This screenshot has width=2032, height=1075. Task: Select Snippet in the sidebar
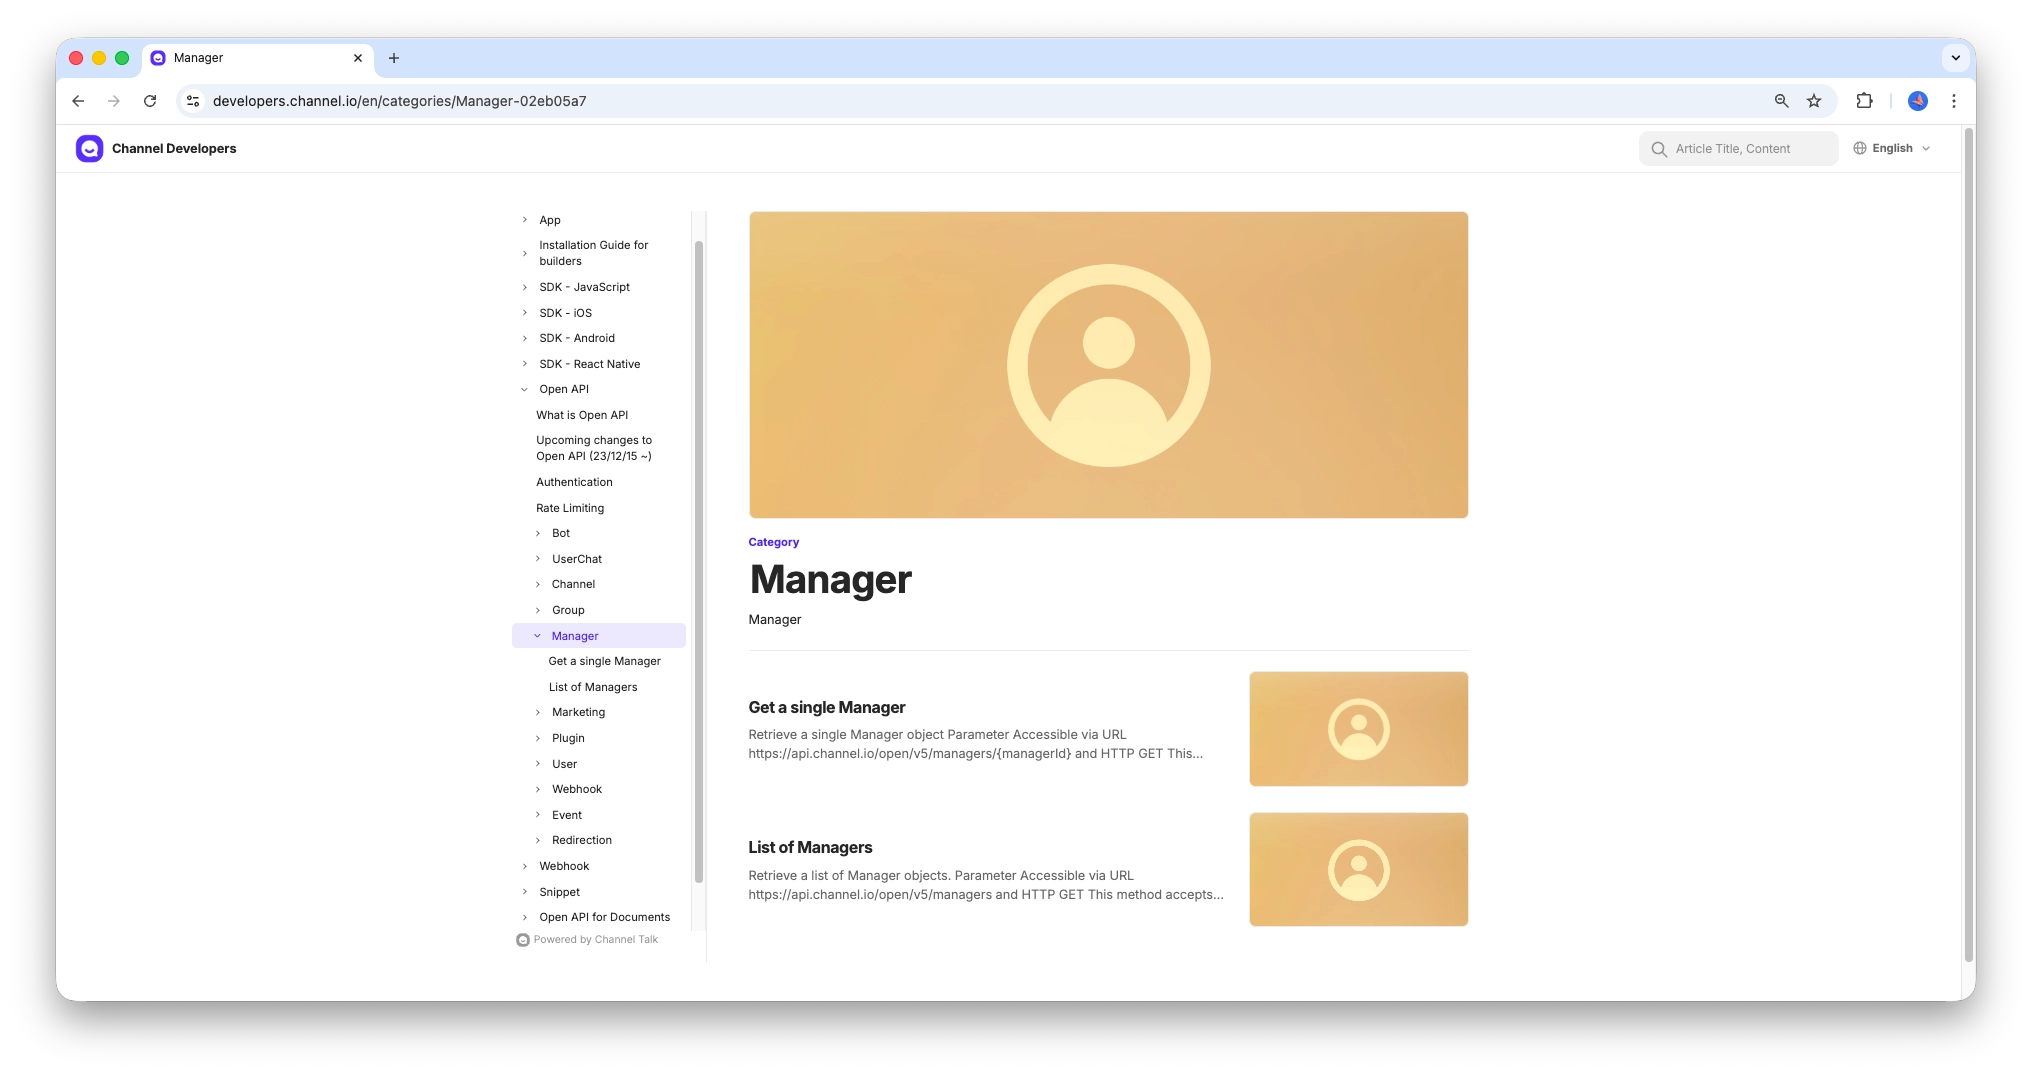coord(559,892)
